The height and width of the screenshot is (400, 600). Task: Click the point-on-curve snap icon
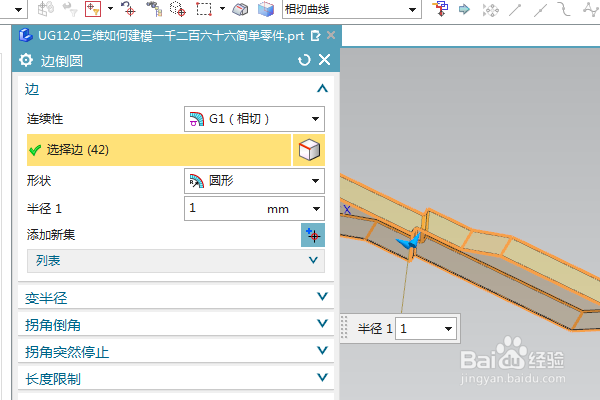[x=564, y=9]
